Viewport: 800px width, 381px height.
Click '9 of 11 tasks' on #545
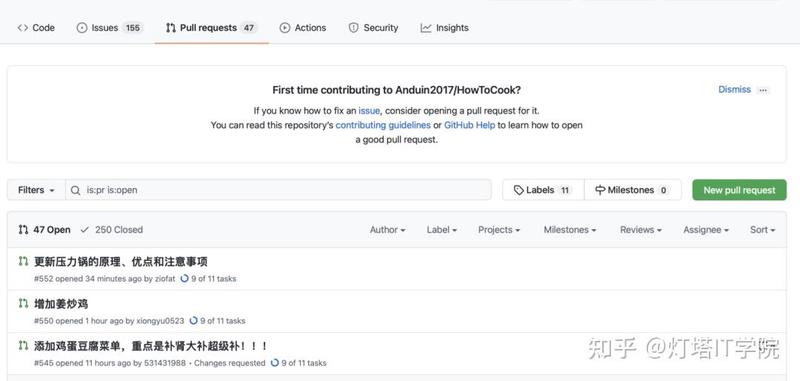304,363
